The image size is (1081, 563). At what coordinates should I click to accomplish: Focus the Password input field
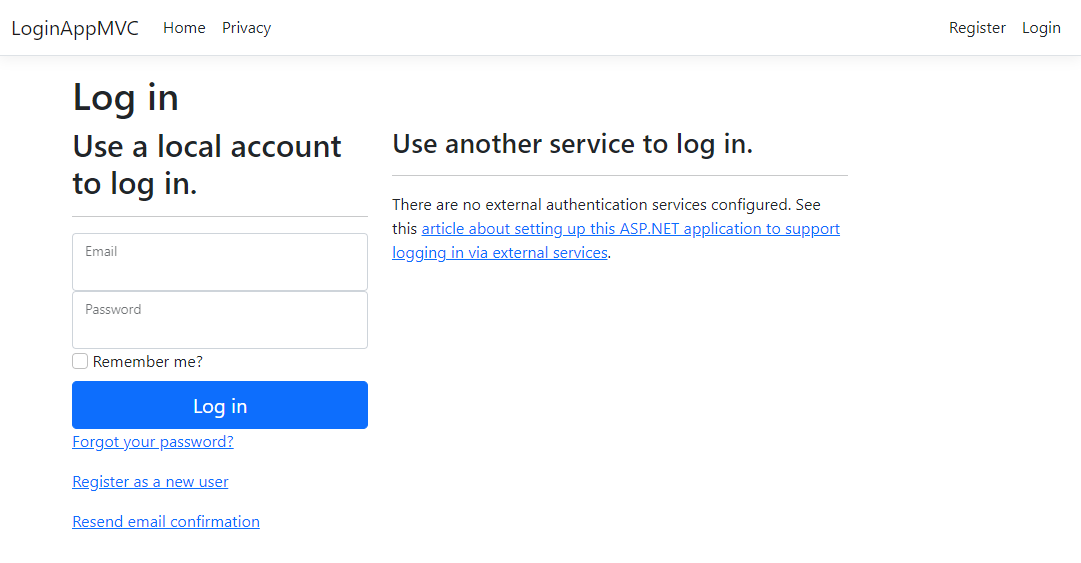click(x=220, y=328)
